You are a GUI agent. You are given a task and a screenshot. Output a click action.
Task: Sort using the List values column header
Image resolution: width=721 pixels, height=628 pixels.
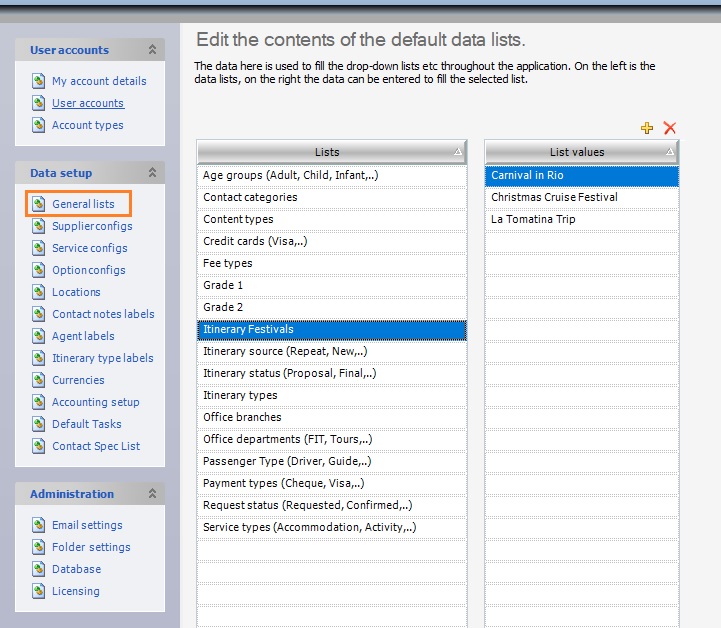tap(577, 152)
